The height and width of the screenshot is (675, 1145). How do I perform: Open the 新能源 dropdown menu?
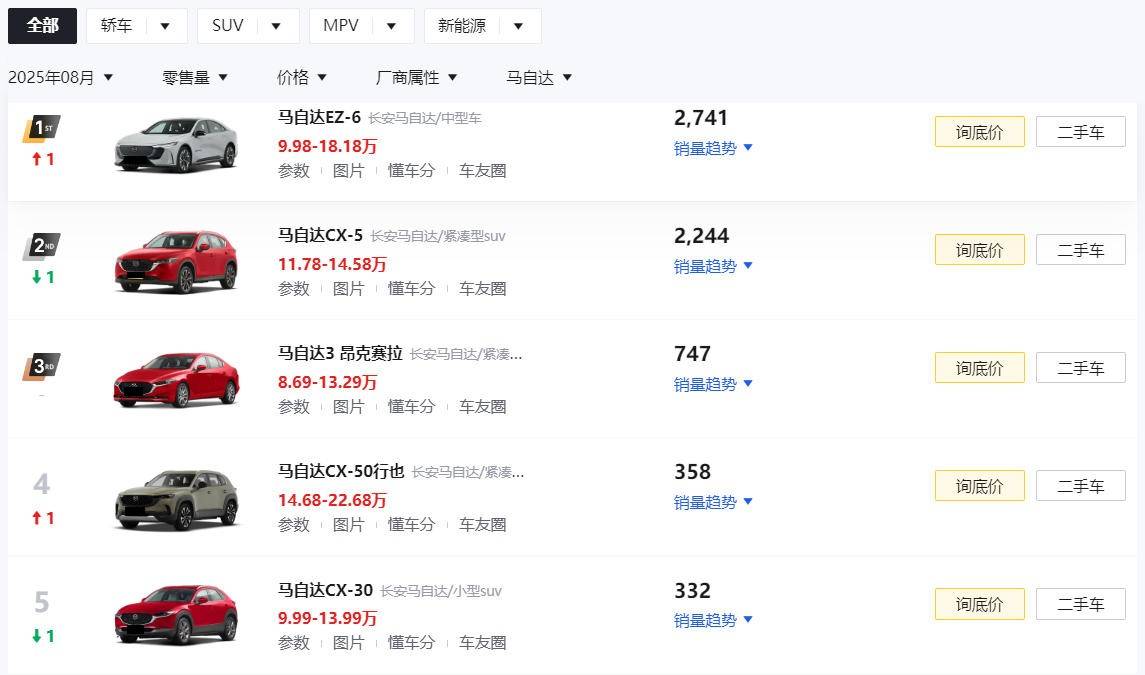click(518, 26)
